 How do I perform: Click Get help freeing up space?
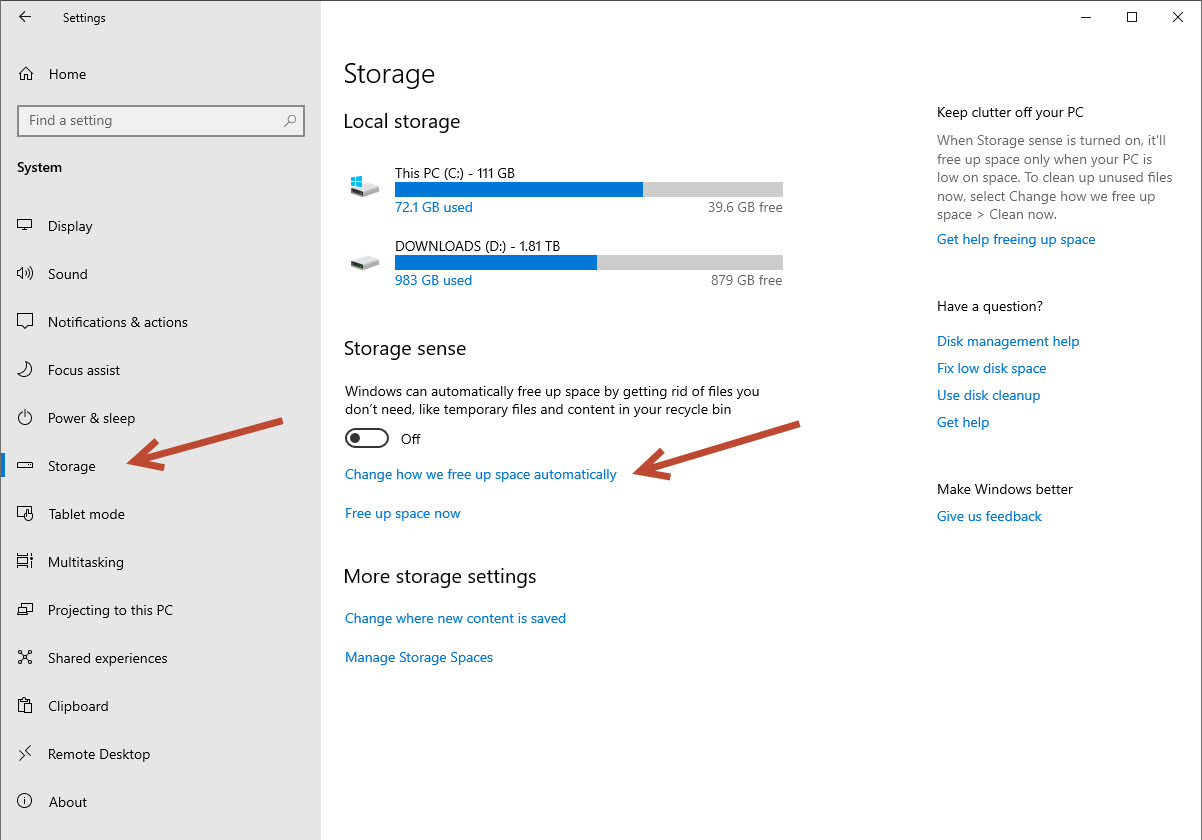click(1016, 239)
